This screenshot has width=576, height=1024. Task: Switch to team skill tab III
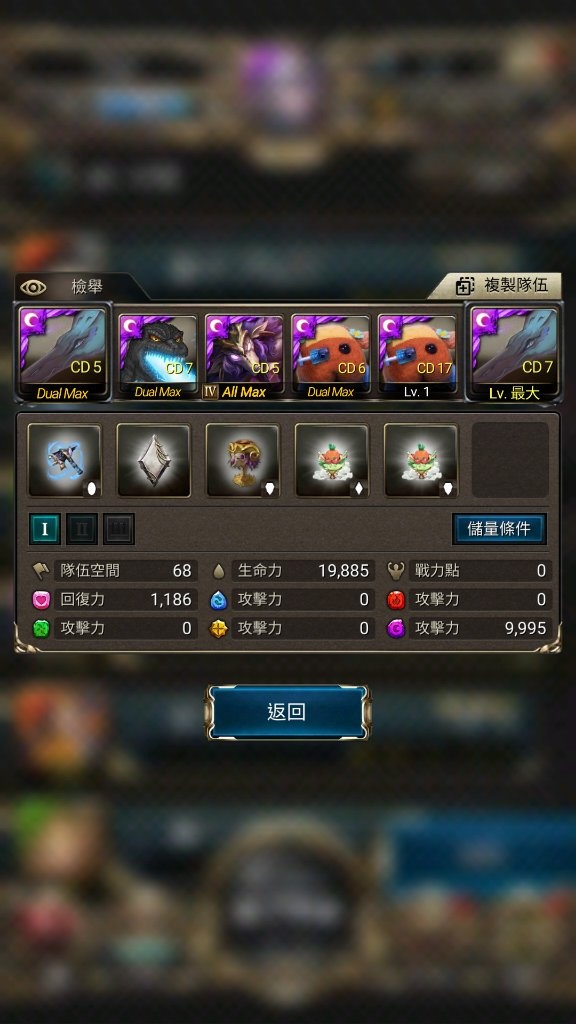(x=119, y=529)
